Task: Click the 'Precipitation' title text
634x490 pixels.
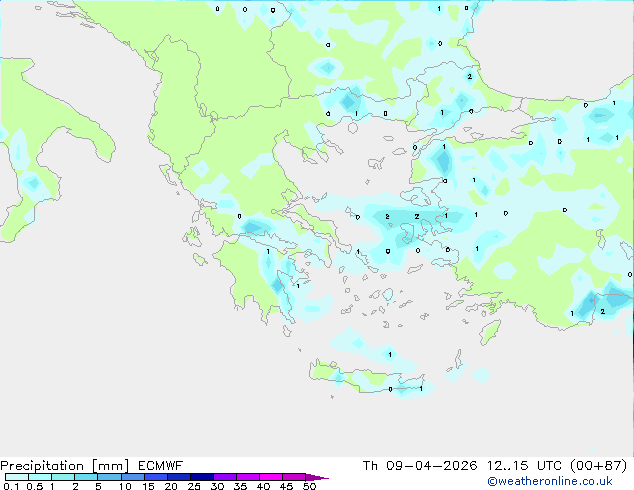Action: tap(42, 466)
